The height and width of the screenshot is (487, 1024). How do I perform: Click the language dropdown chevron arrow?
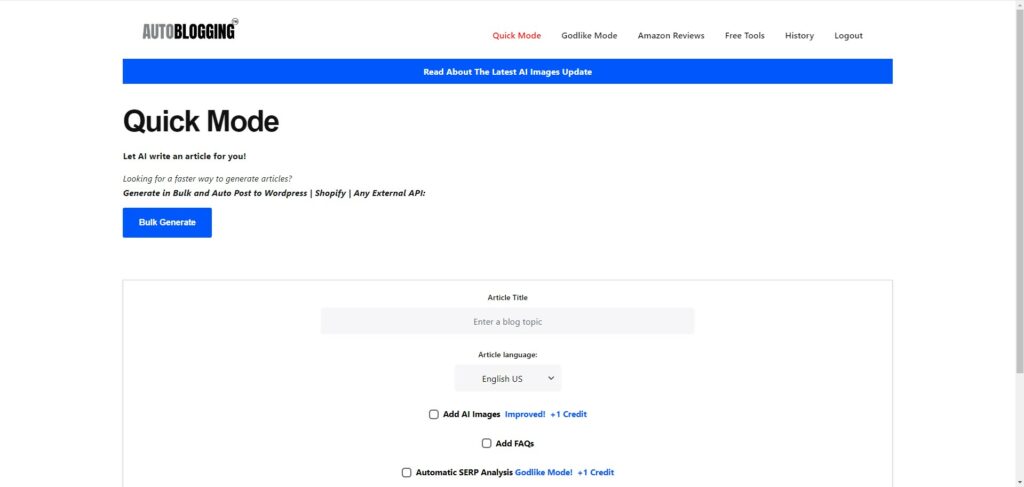pos(551,379)
